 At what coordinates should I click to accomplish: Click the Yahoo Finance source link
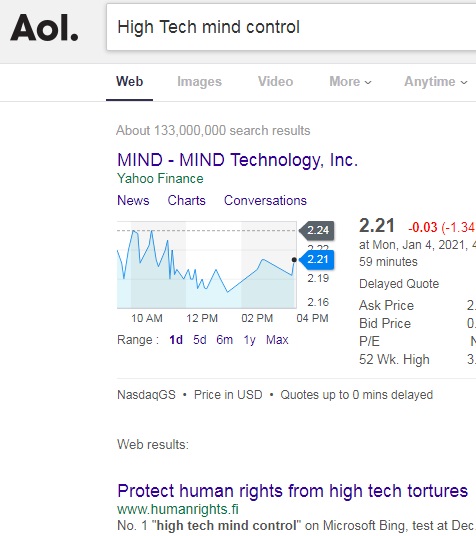pyautogui.click(x=160, y=178)
